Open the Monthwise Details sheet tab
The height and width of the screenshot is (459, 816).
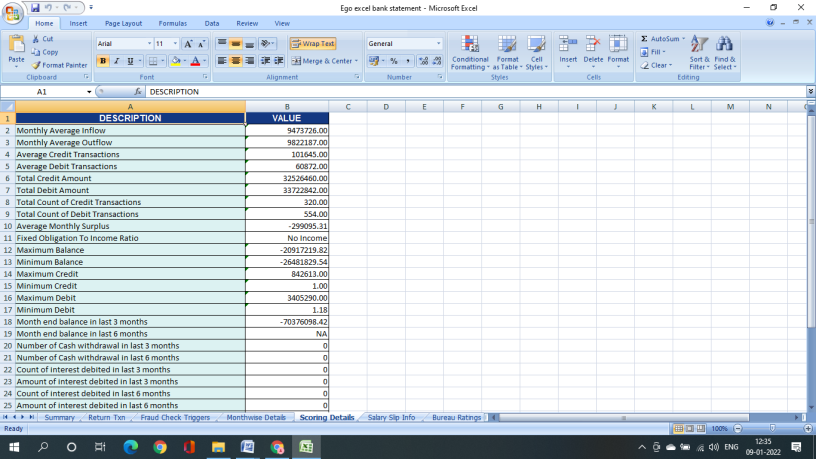[x=256, y=417]
